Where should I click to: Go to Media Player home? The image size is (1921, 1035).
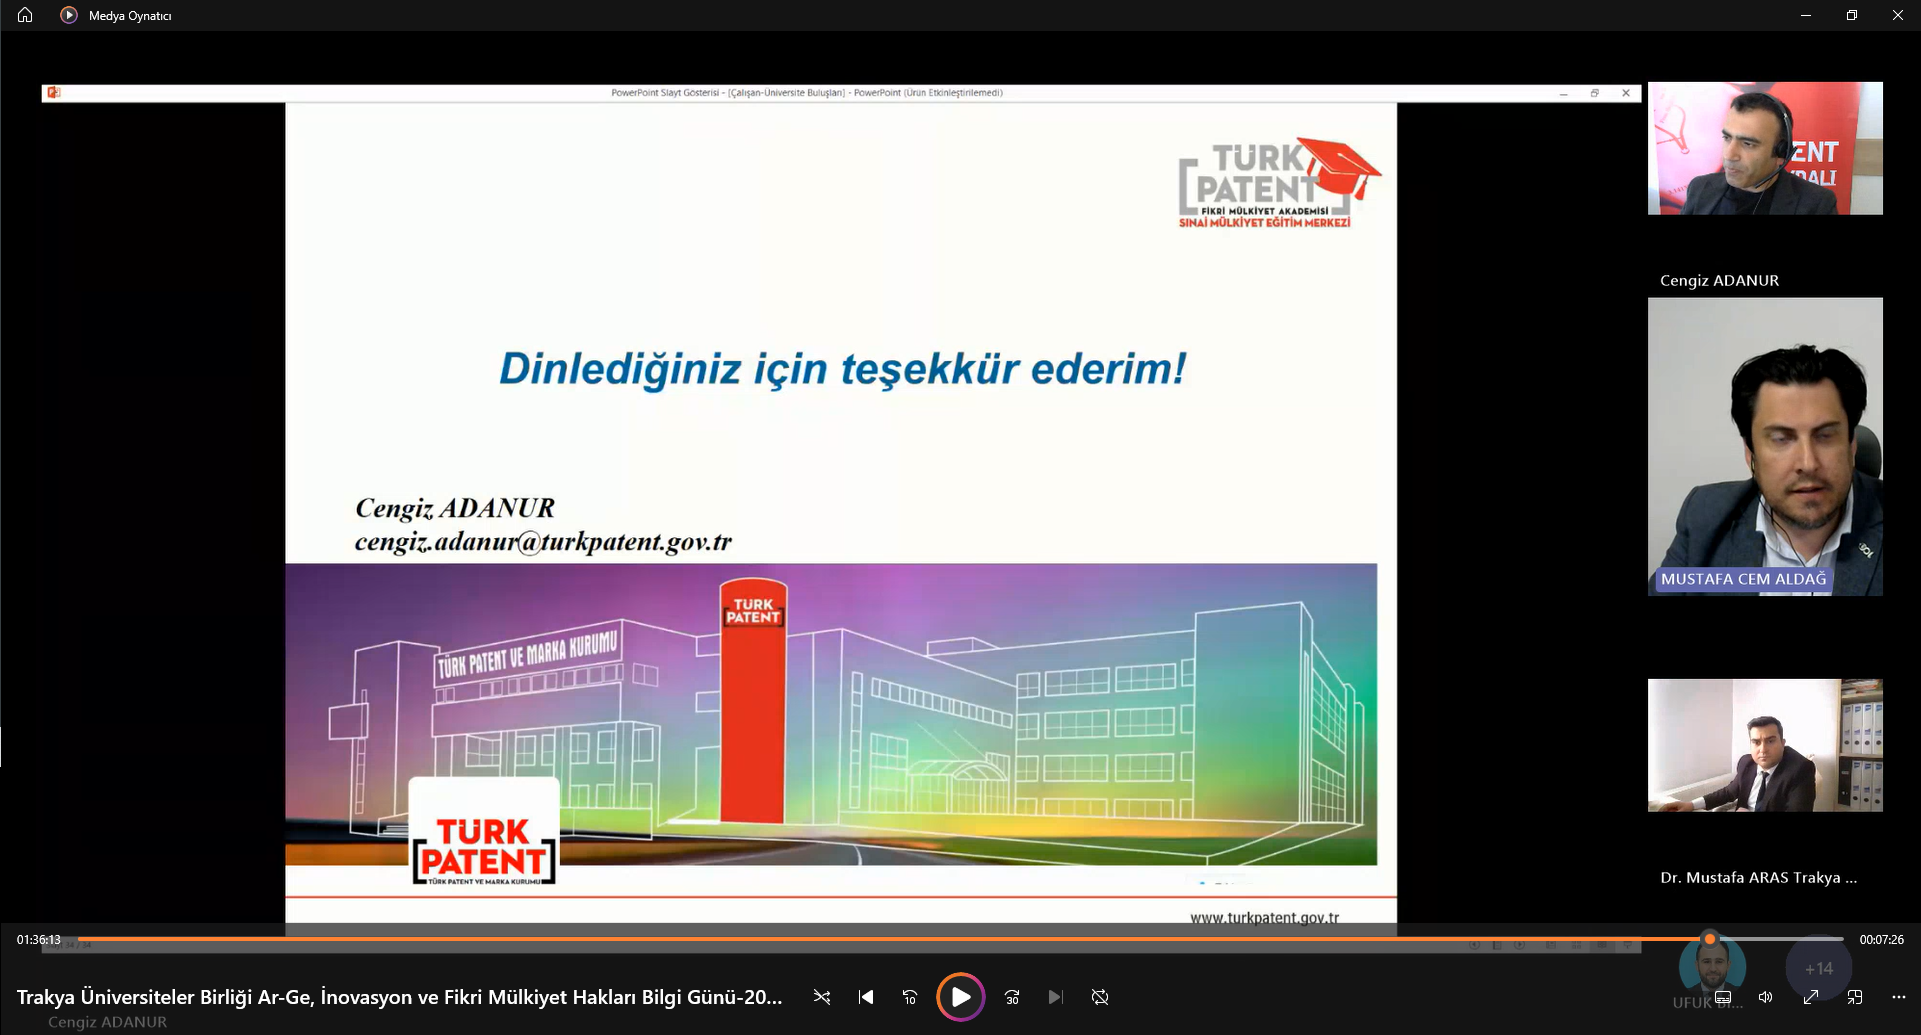click(25, 15)
